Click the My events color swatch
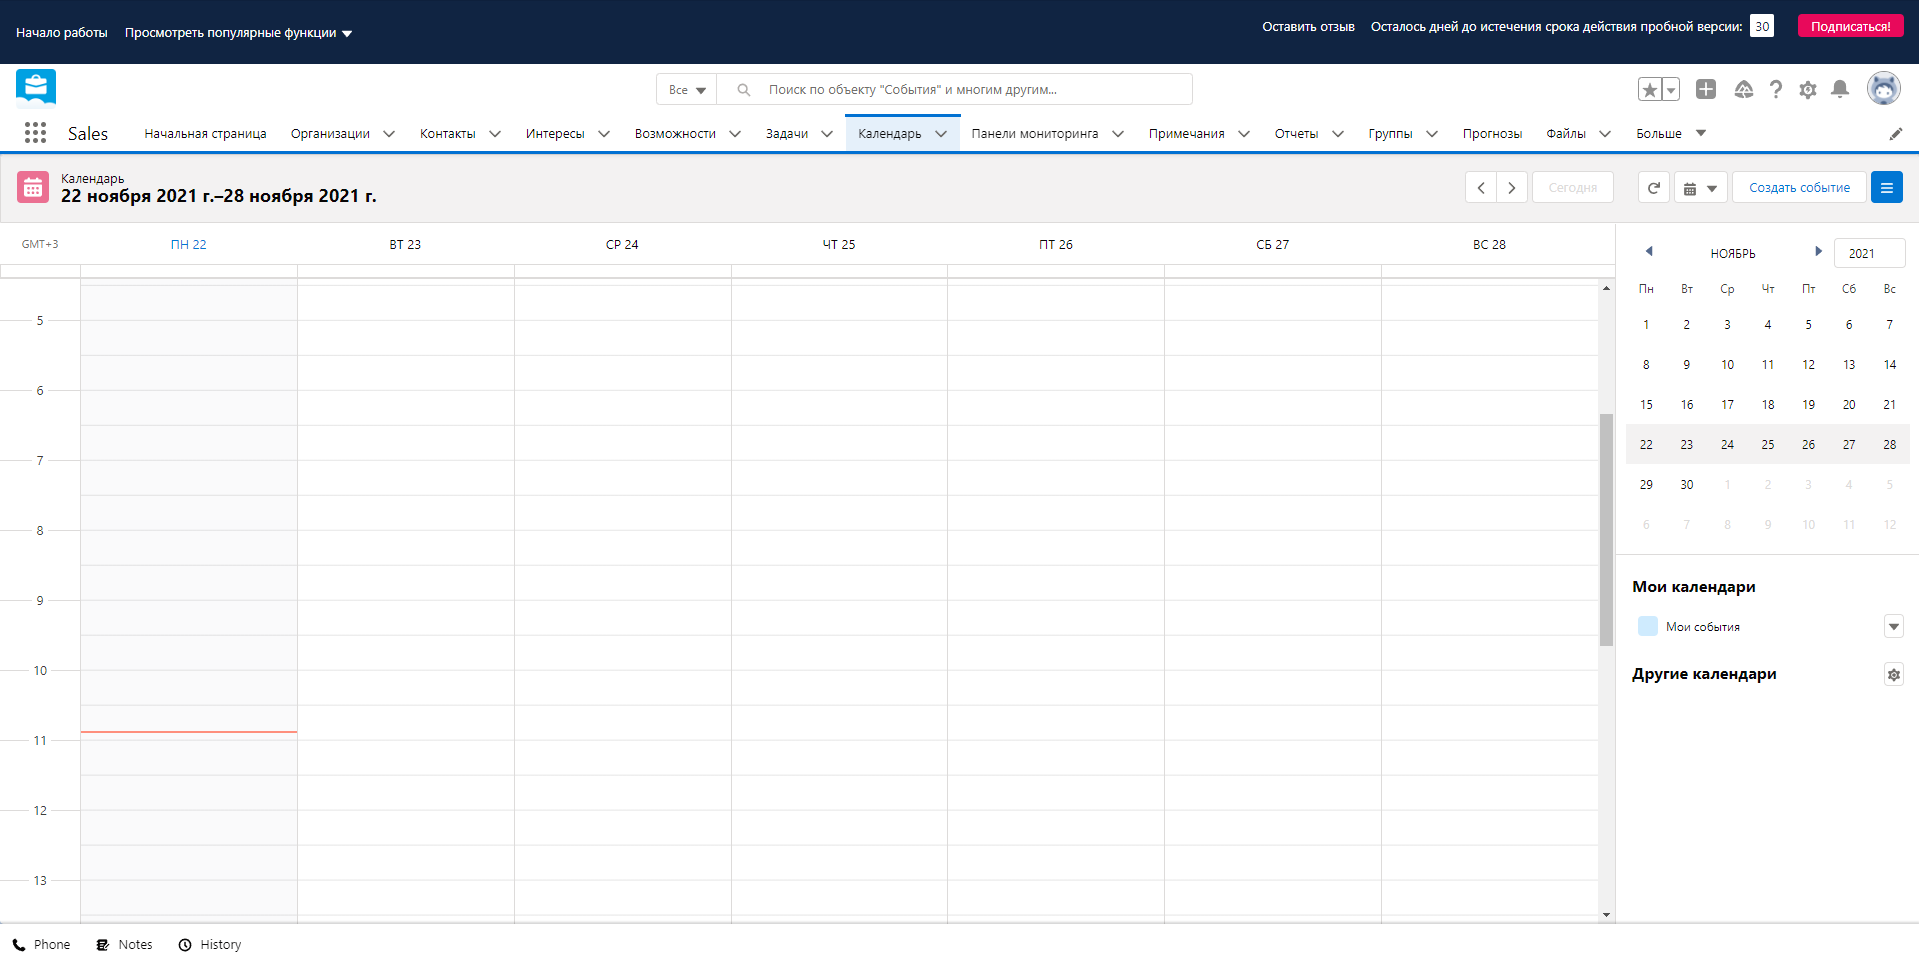1919x963 pixels. pos(1648,626)
